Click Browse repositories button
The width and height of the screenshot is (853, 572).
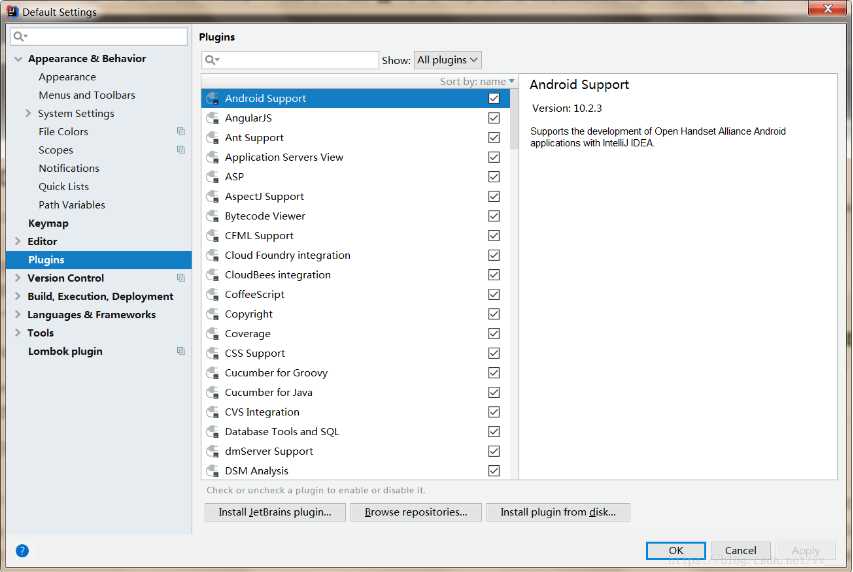(416, 512)
